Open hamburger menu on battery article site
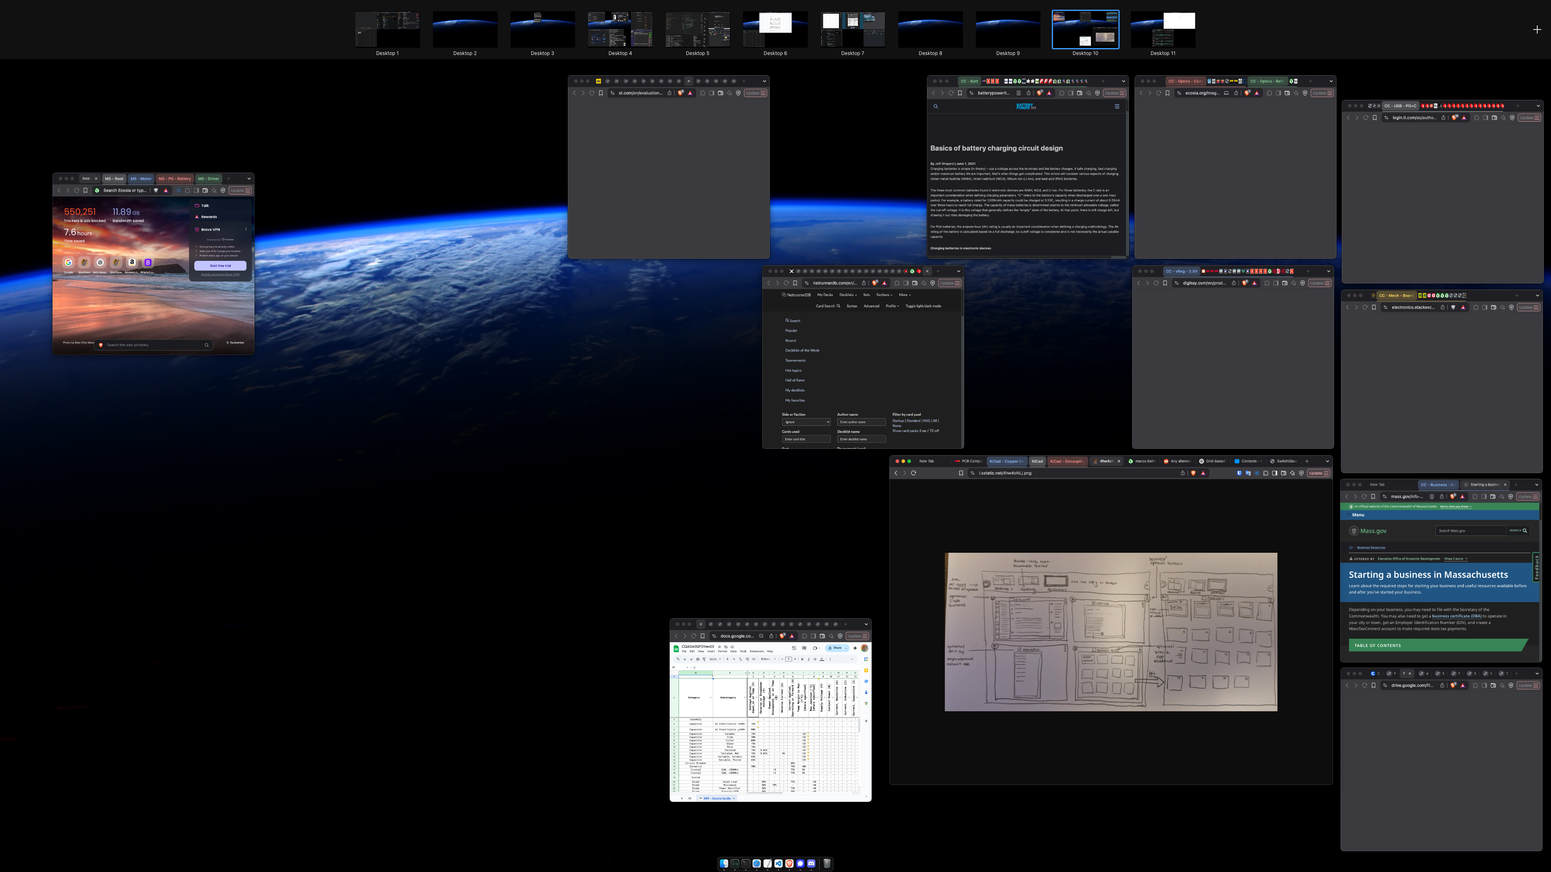1551x872 pixels. [x=1117, y=106]
